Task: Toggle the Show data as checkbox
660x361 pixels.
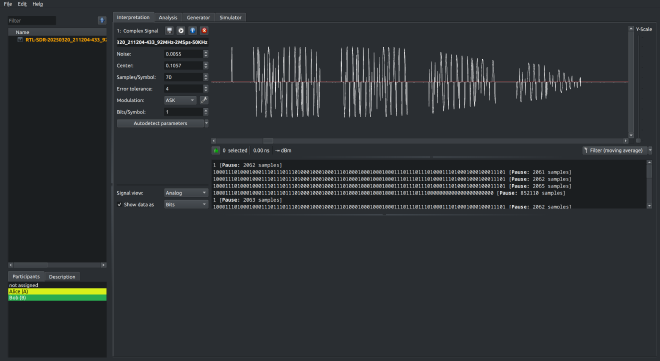Action: click(120, 204)
